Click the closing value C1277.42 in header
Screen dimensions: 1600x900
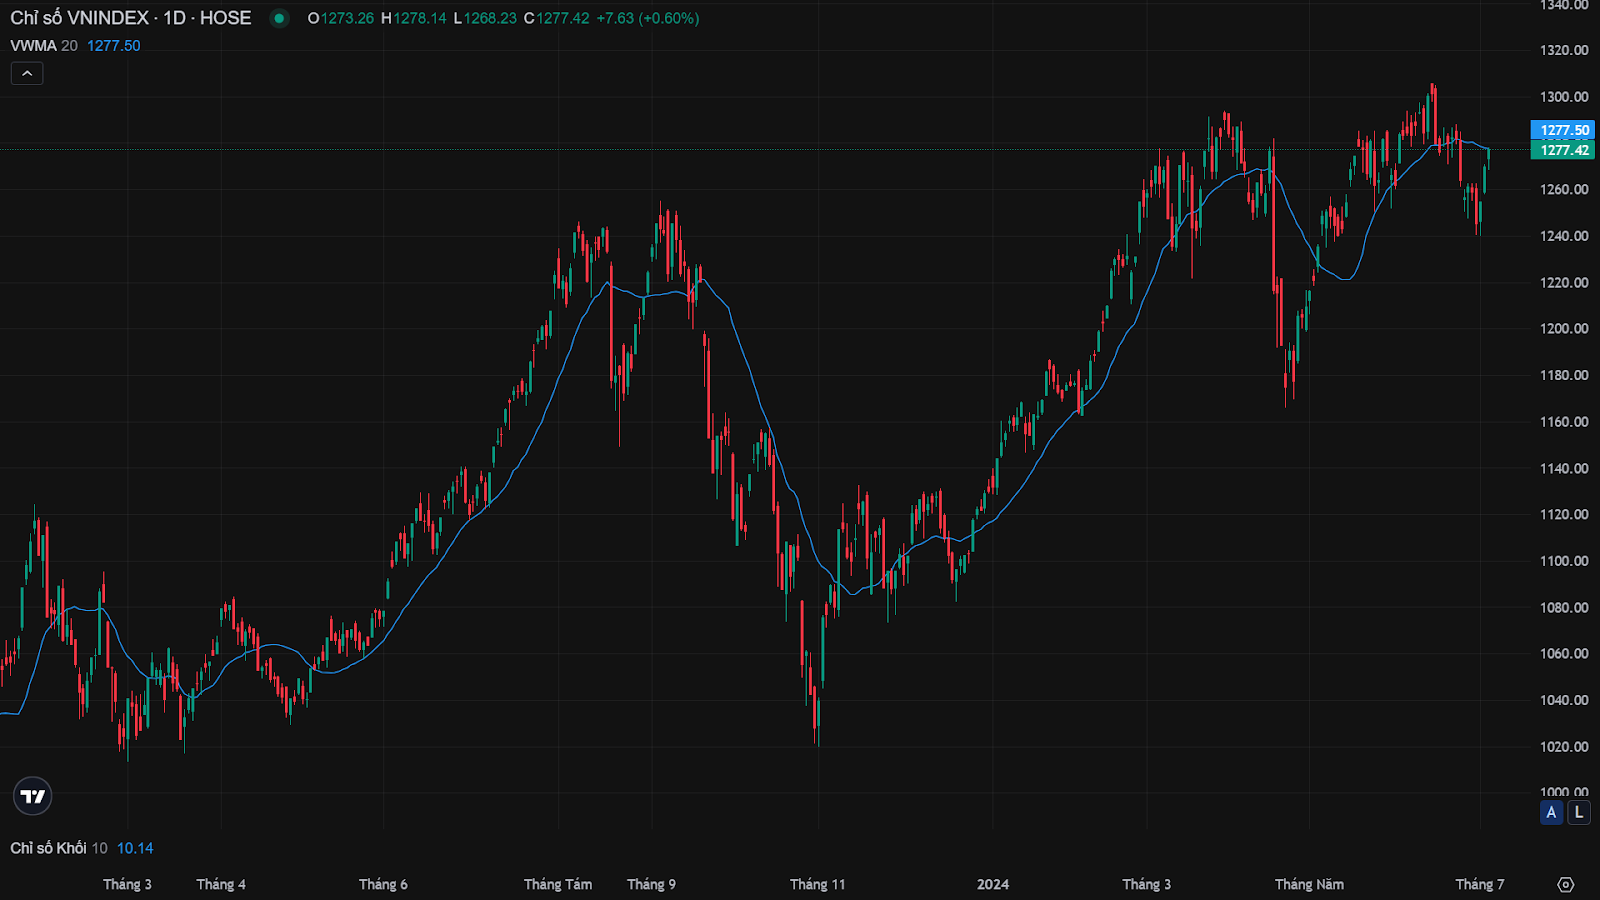click(556, 18)
